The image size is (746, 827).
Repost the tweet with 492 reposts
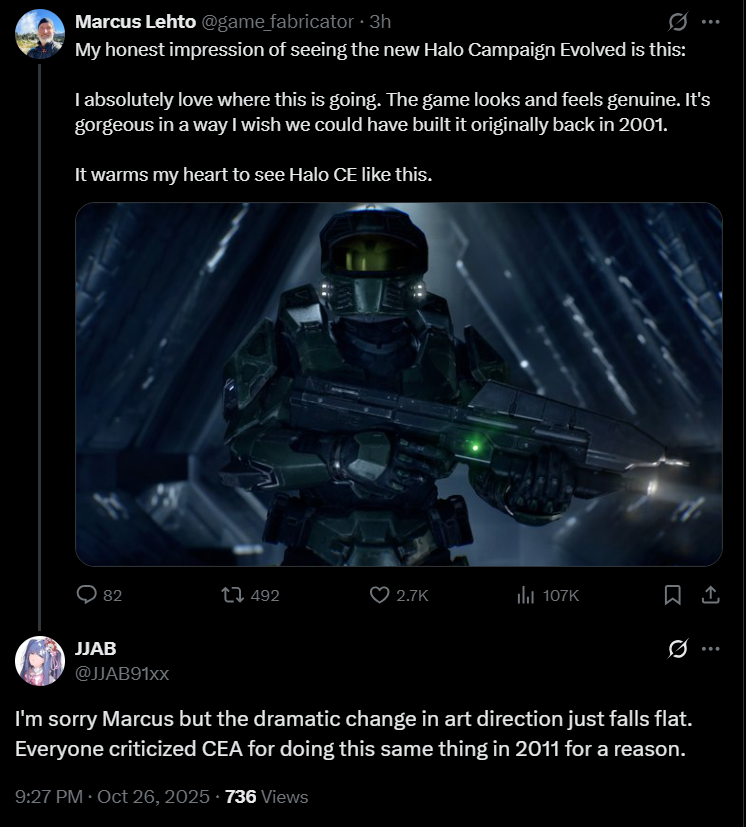pos(250,595)
